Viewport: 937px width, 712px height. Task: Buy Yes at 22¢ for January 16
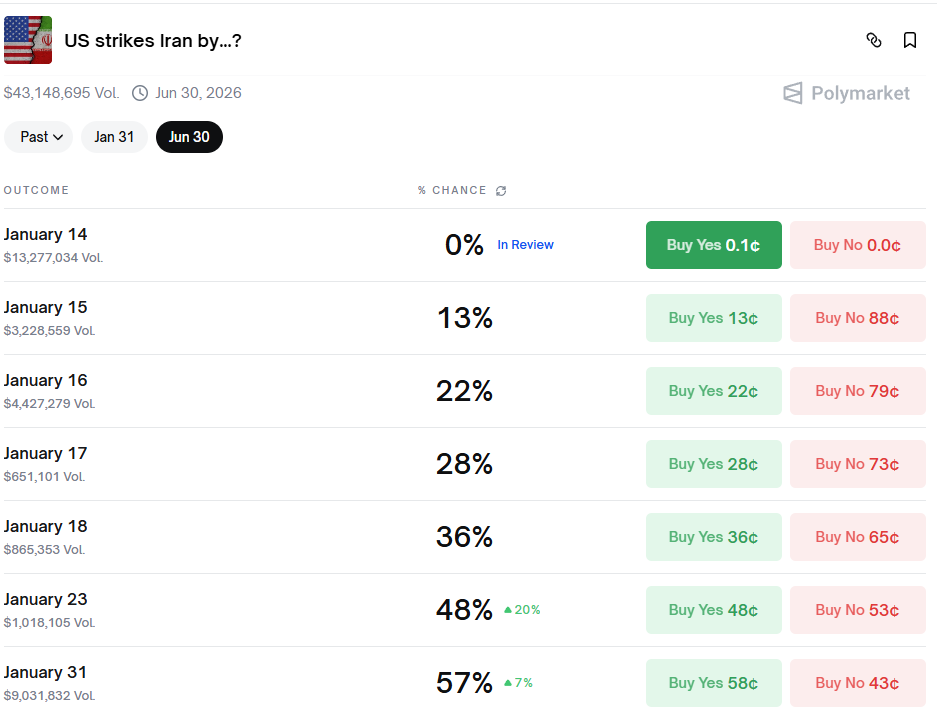713,391
